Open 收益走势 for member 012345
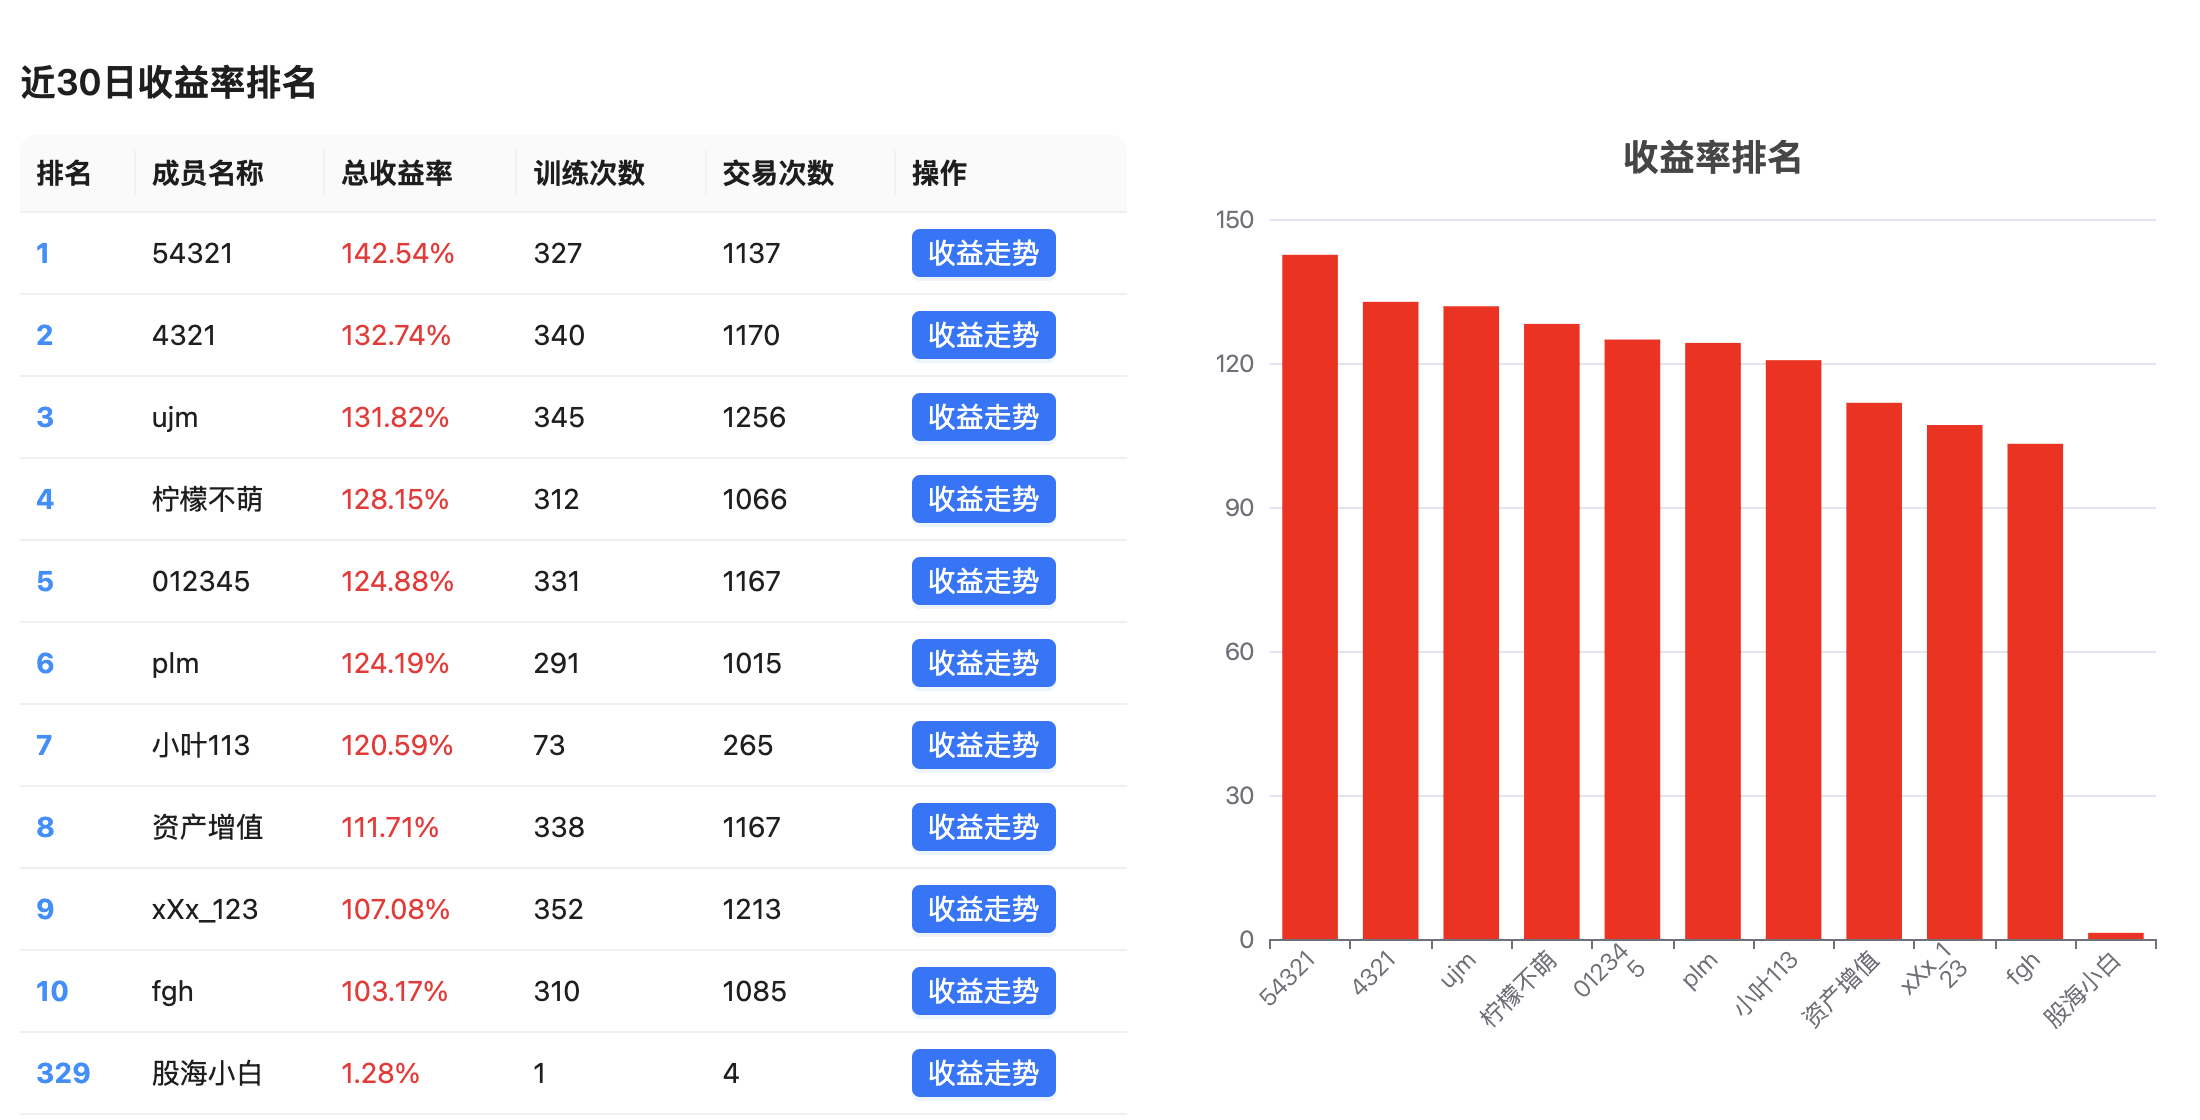 (983, 581)
